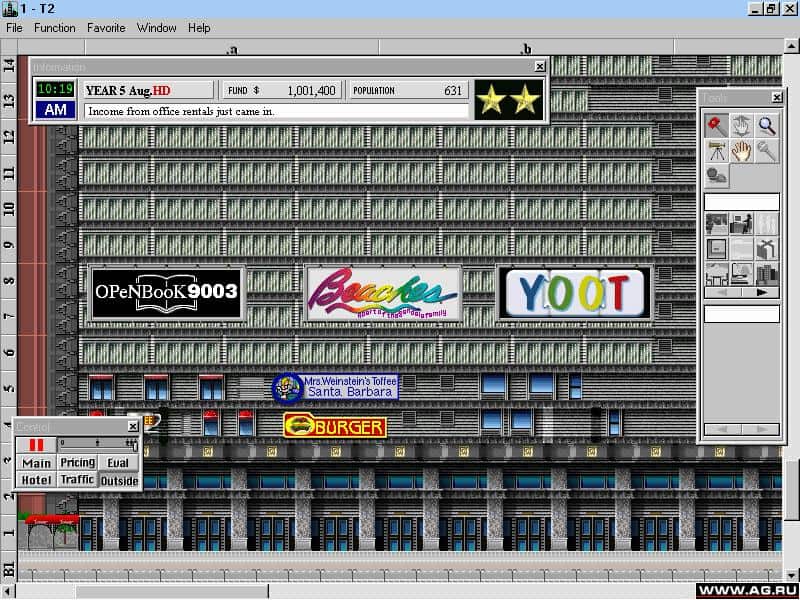This screenshot has width=800, height=600.
Task: Select the telescope on tripod tool
Action: tap(716, 151)
